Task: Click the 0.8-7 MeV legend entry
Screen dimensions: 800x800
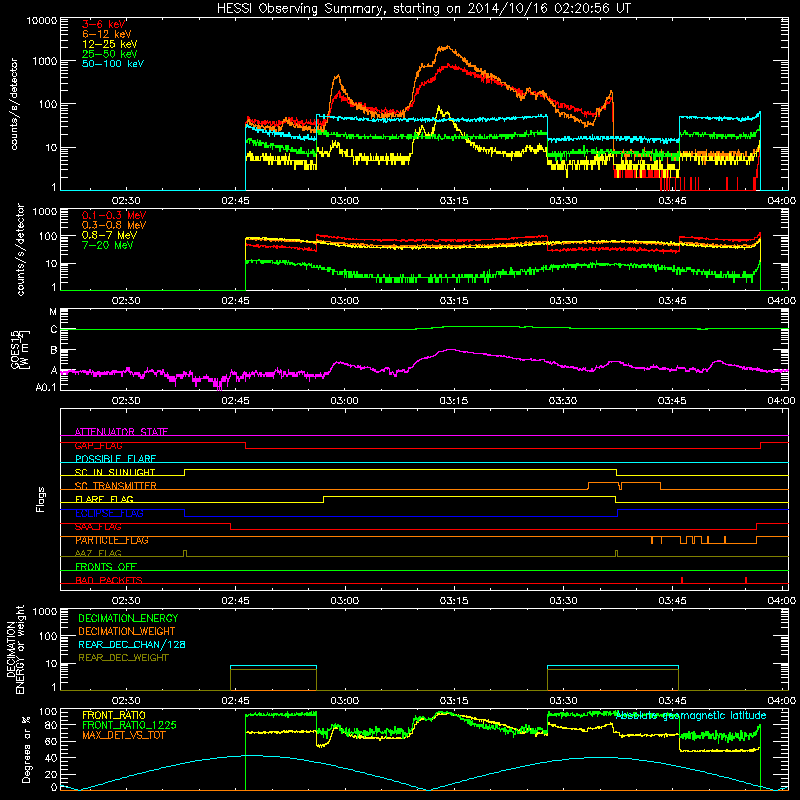Action: (110, 235)
